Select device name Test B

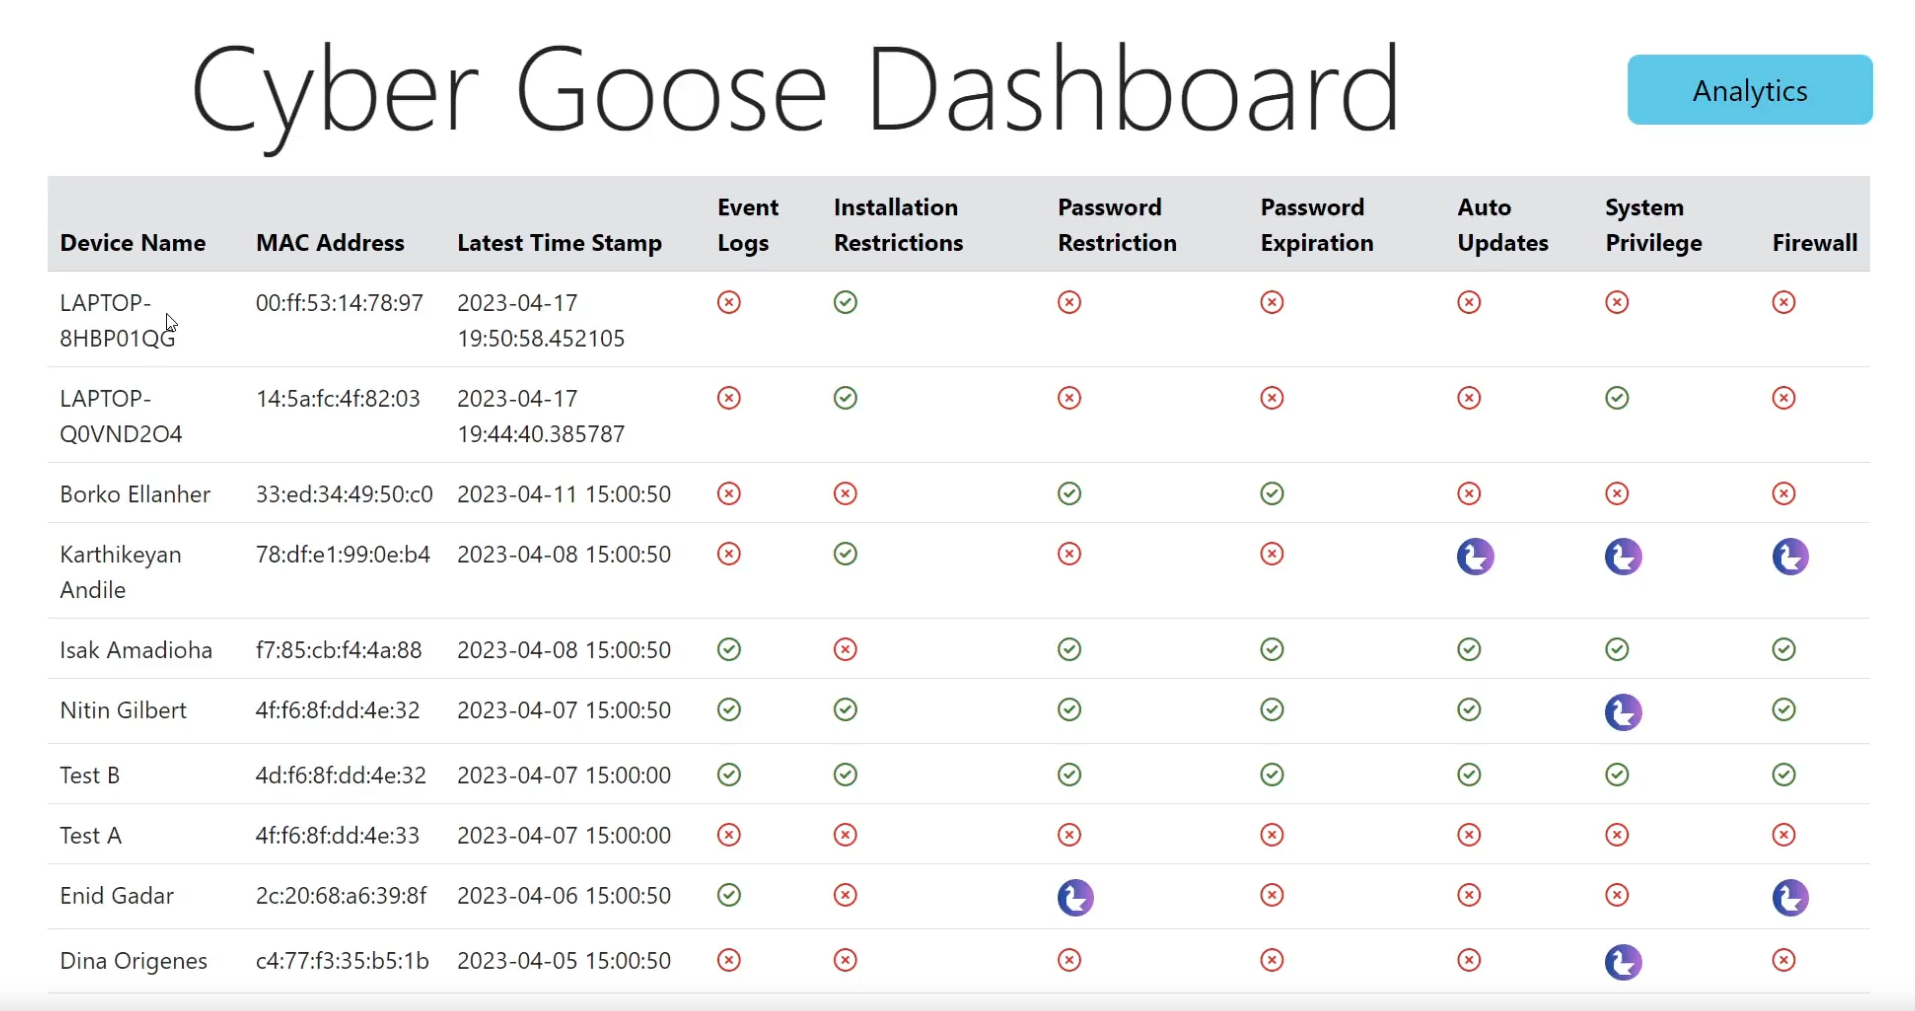coord(90,775)
